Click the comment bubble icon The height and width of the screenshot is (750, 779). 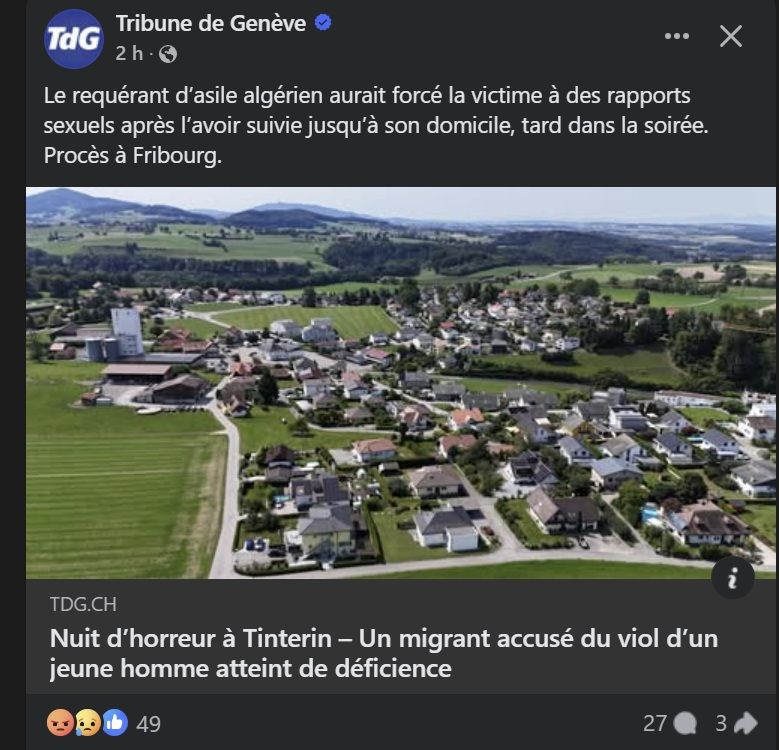(685, 723)
